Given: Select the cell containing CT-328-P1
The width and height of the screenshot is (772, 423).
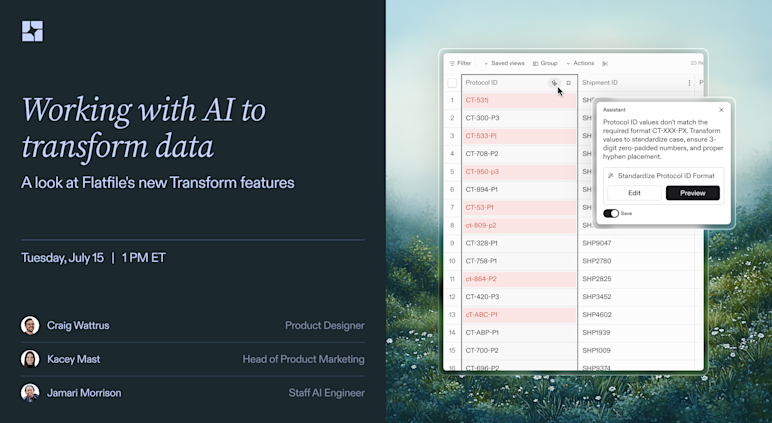Looking at the screenshot, I should (519, 243).
